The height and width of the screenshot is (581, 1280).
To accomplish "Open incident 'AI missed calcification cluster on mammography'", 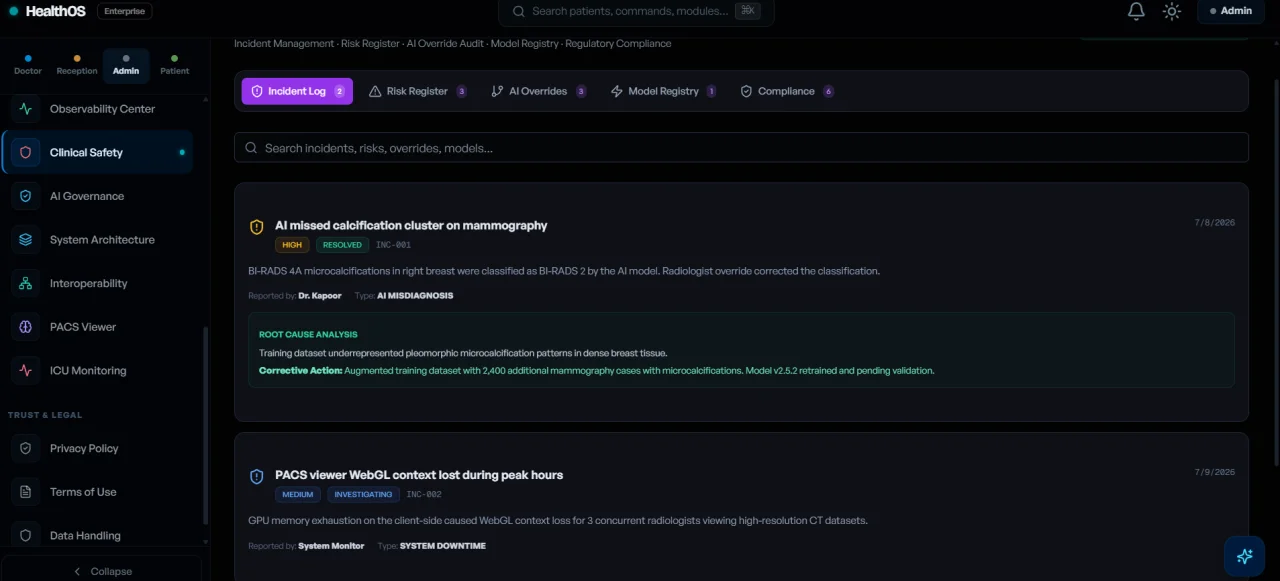I will point(411,226).
